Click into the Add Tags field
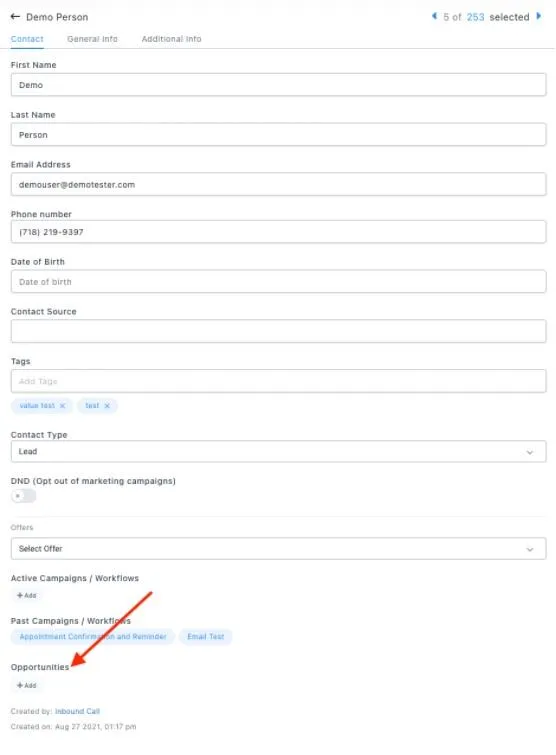 click(278, 381)
